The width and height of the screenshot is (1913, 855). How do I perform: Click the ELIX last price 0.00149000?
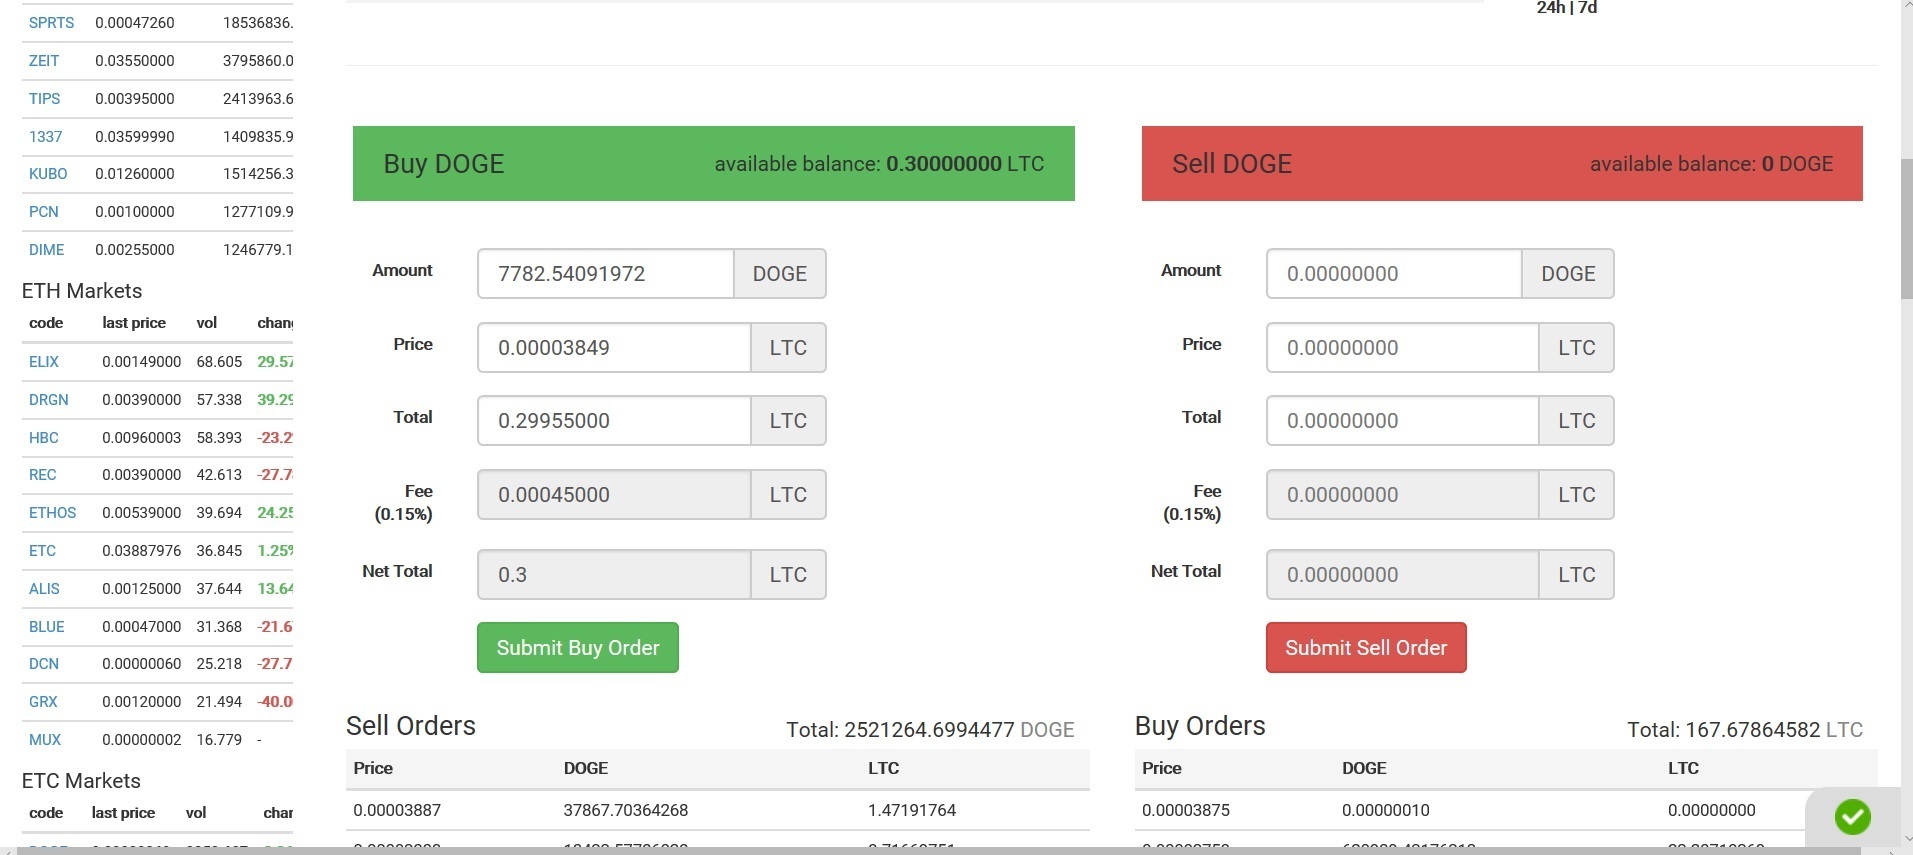click(142, 361)
